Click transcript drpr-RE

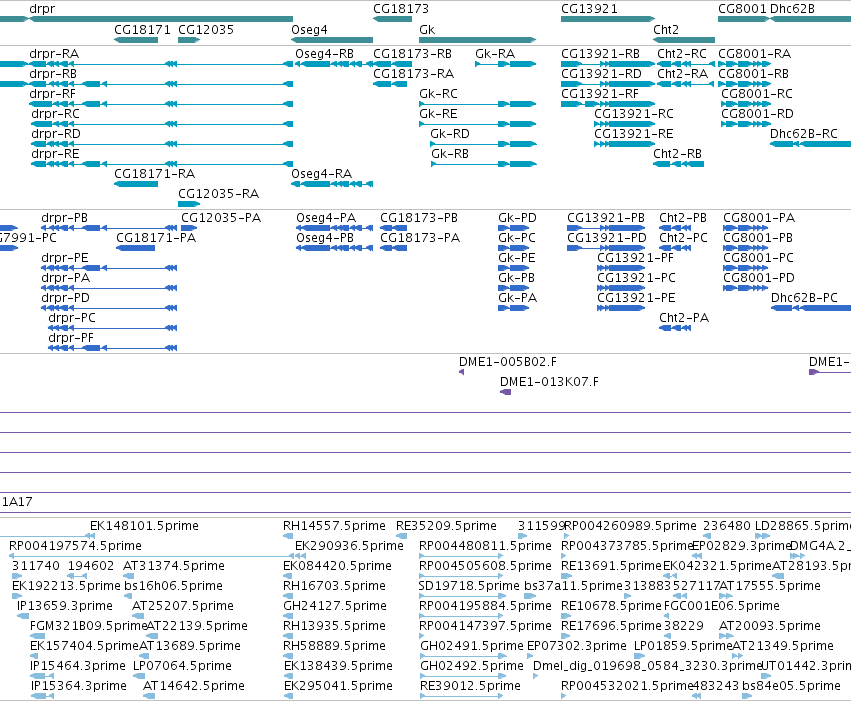(x=162, y=164)
